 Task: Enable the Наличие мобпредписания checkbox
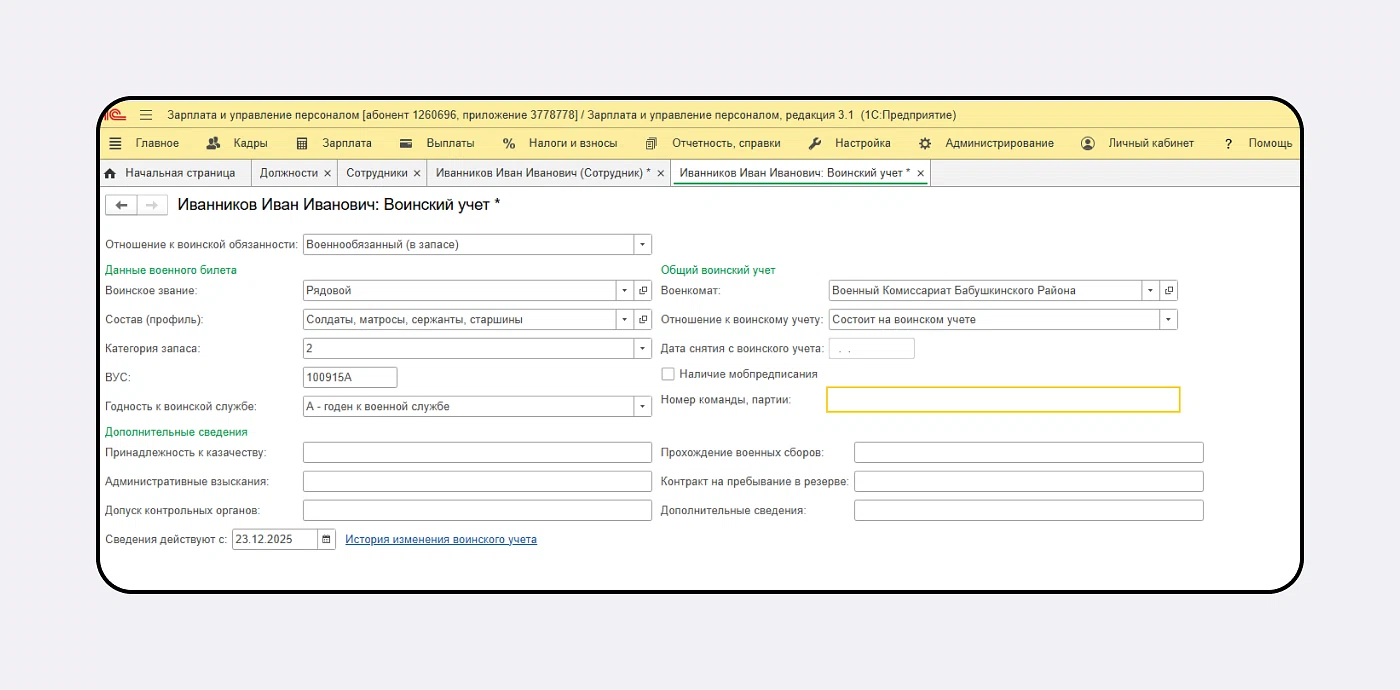pyautogui.click(x=668, y=374)
